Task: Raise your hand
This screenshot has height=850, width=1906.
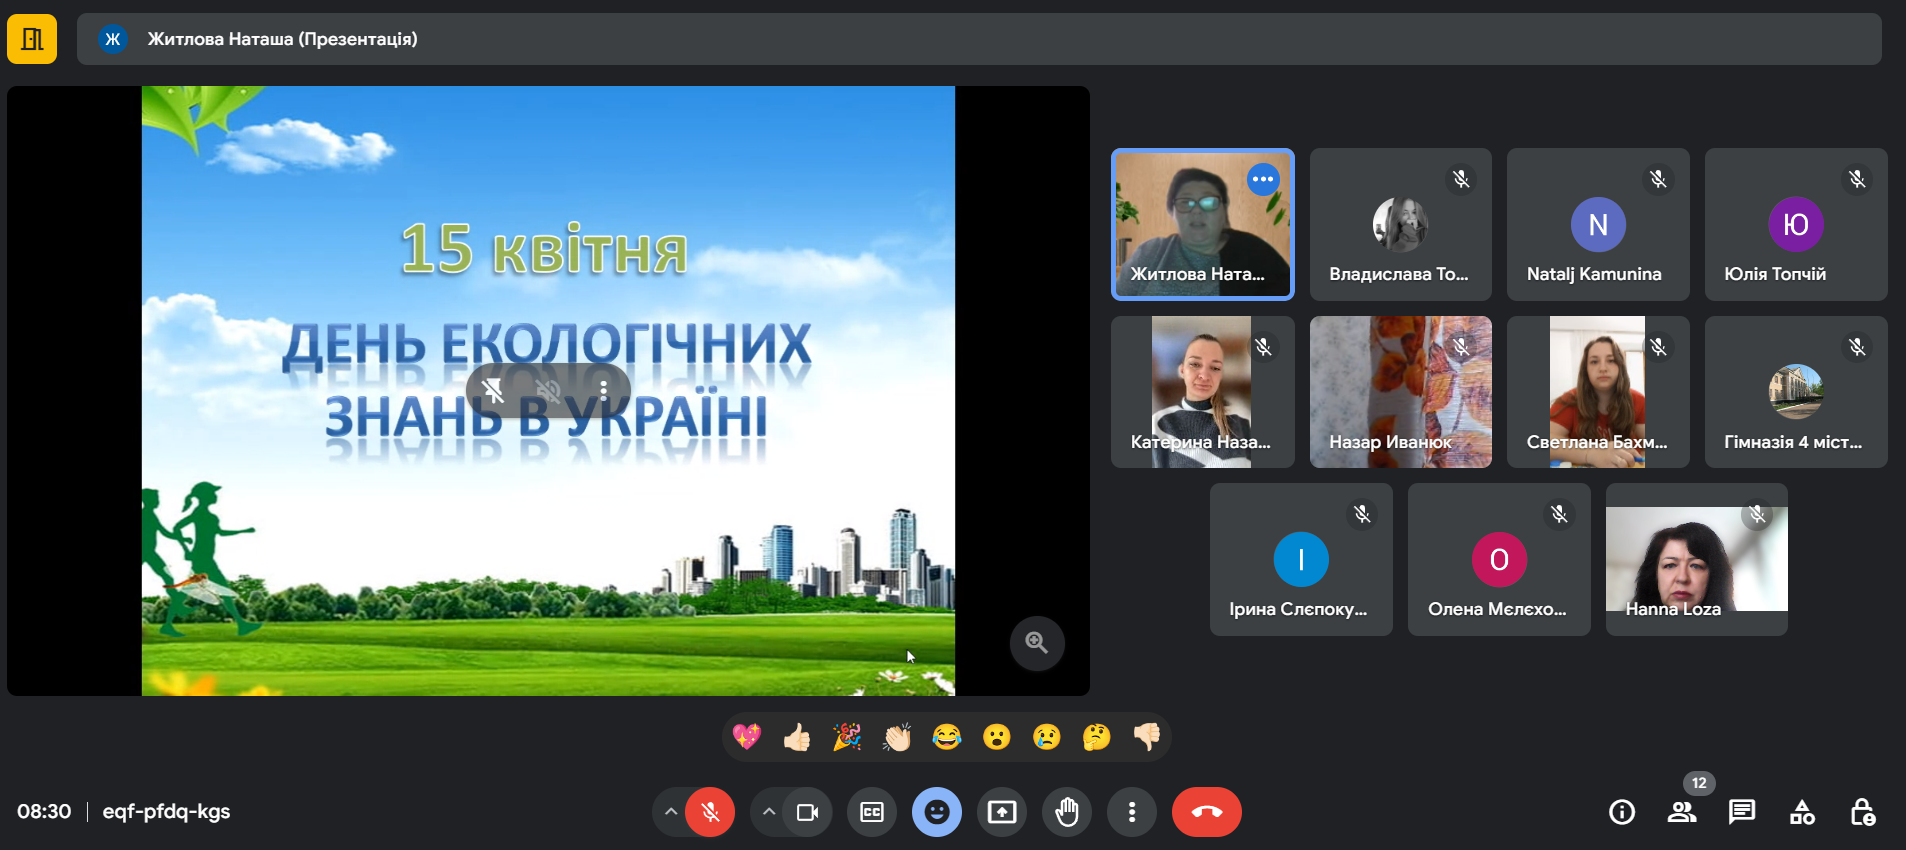Action: tap(1067, 812)
